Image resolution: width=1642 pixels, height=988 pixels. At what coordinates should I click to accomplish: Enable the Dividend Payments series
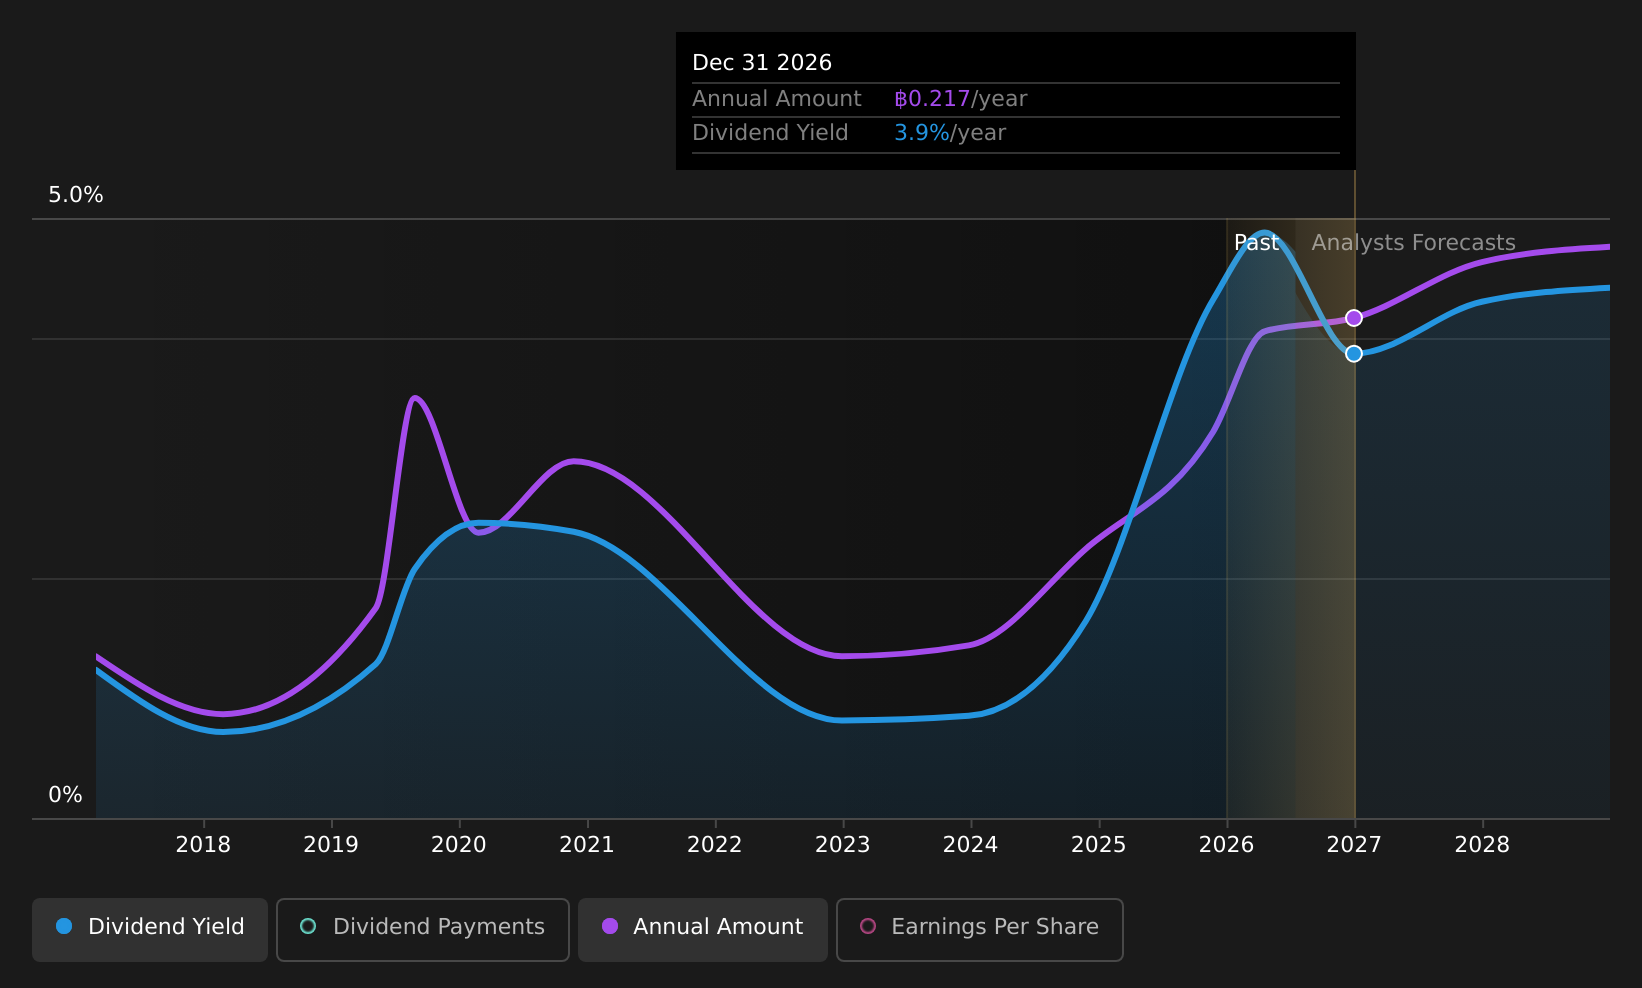coord(423,929)
